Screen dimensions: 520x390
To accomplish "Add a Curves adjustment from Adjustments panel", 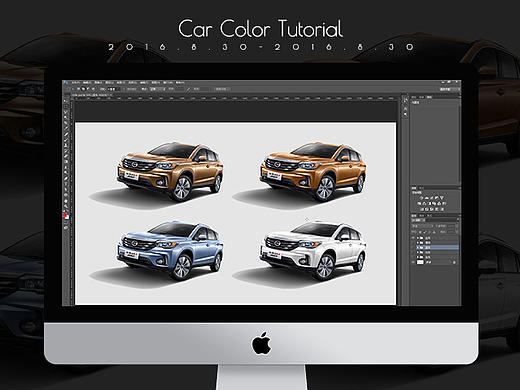I will pos(432,198).
